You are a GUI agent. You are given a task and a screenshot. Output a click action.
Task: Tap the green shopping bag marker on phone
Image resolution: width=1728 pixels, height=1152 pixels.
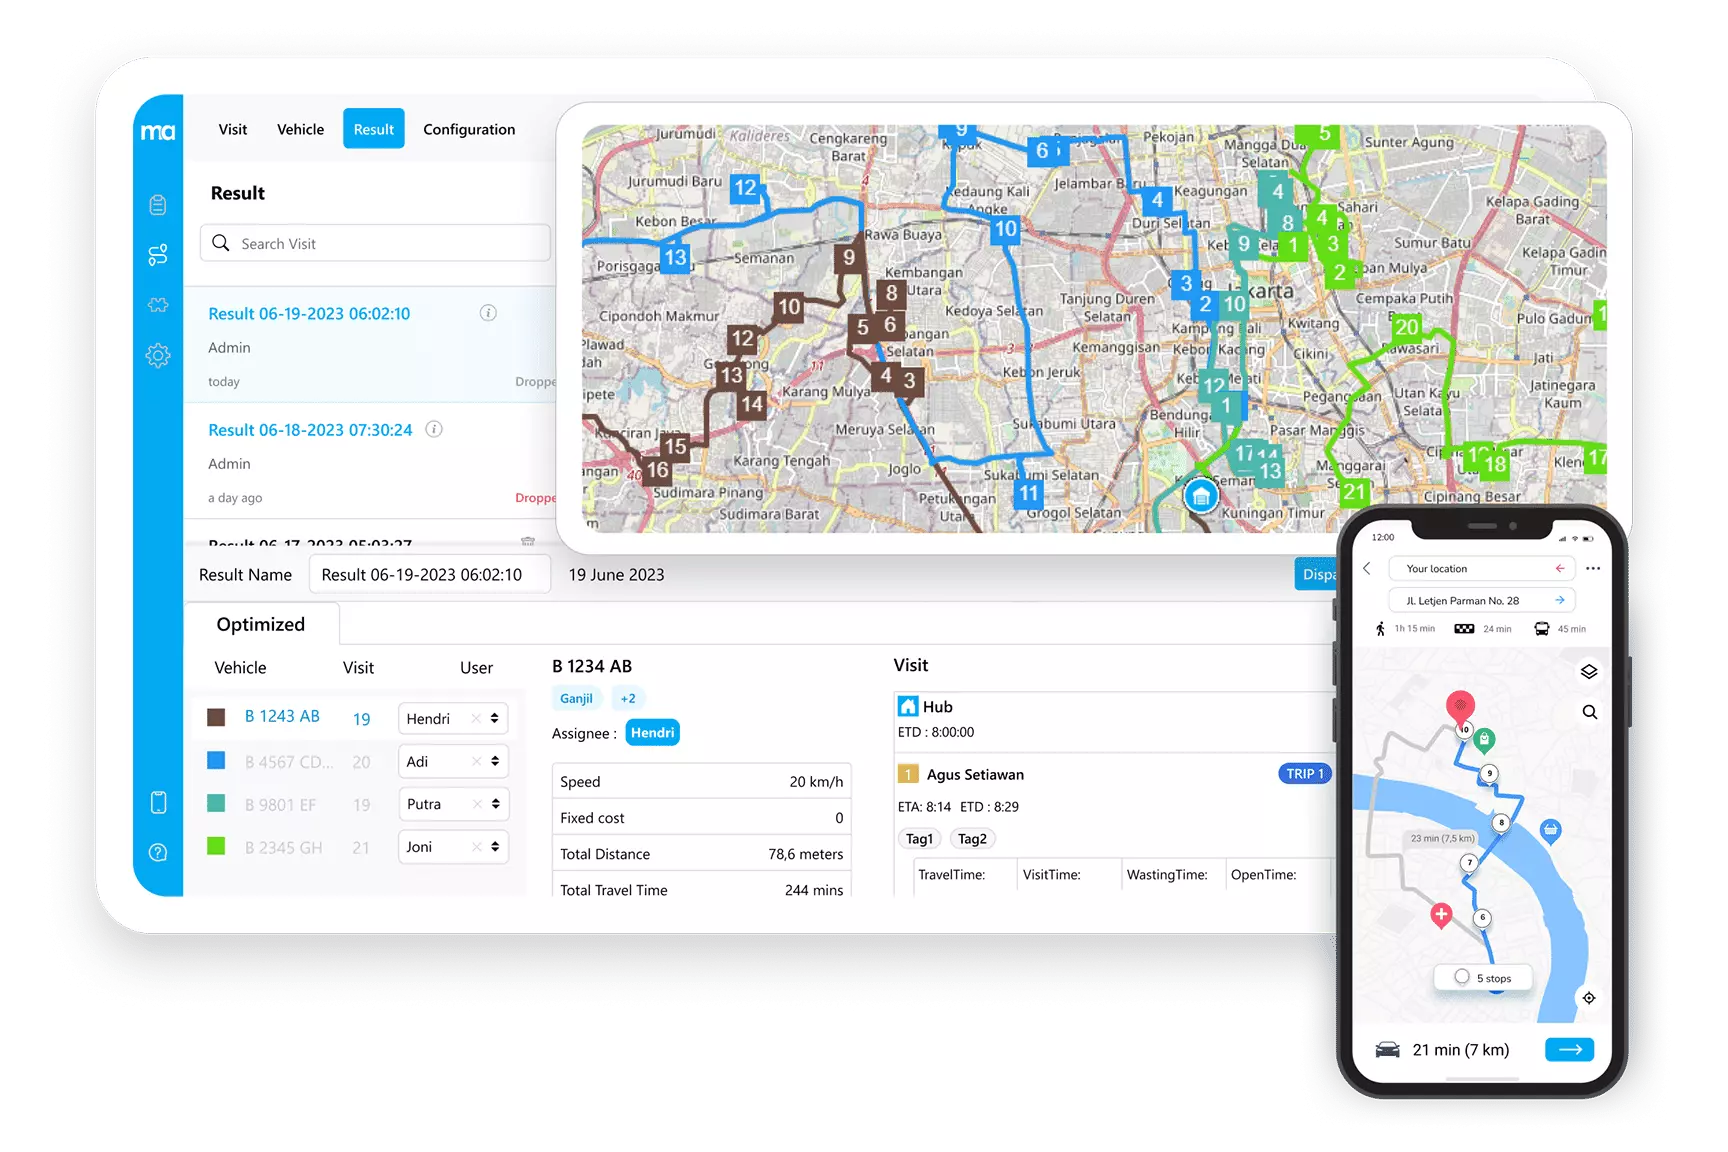[x=1485, y=740]
